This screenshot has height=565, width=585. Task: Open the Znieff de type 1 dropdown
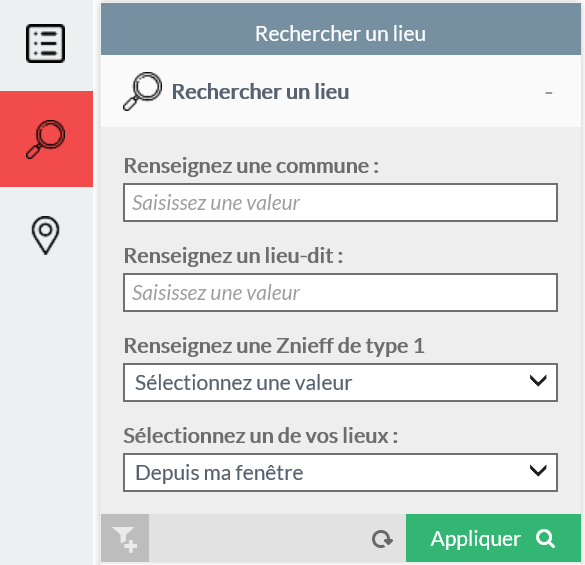tap(340, 382)
